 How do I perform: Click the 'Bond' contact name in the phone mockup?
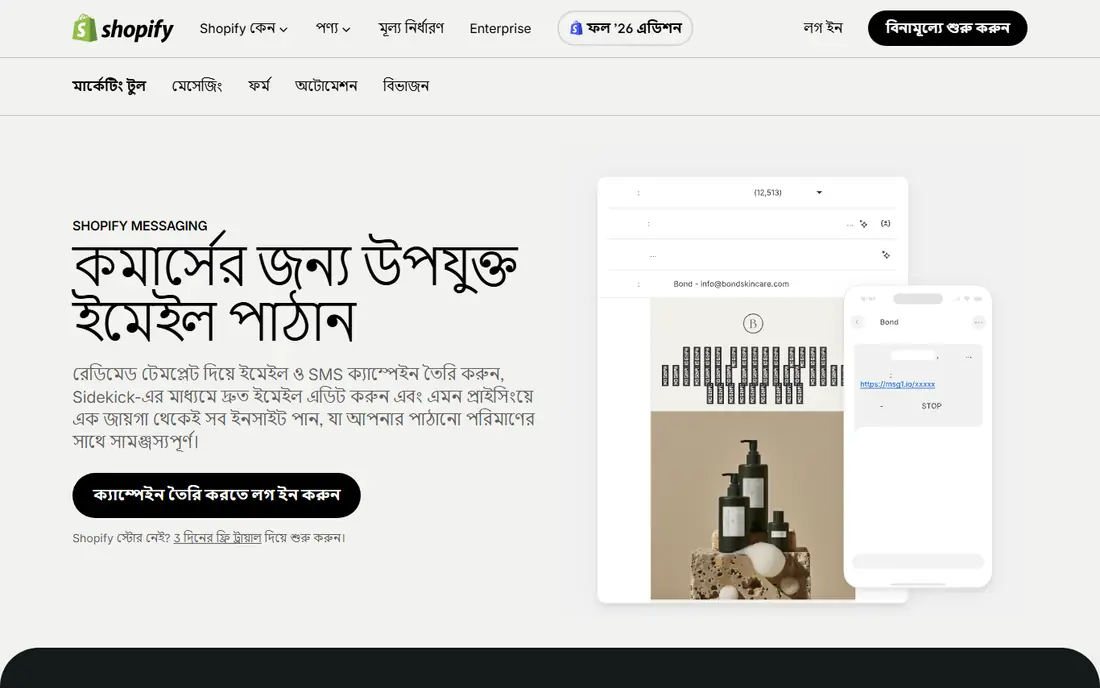tap(889, 322)
